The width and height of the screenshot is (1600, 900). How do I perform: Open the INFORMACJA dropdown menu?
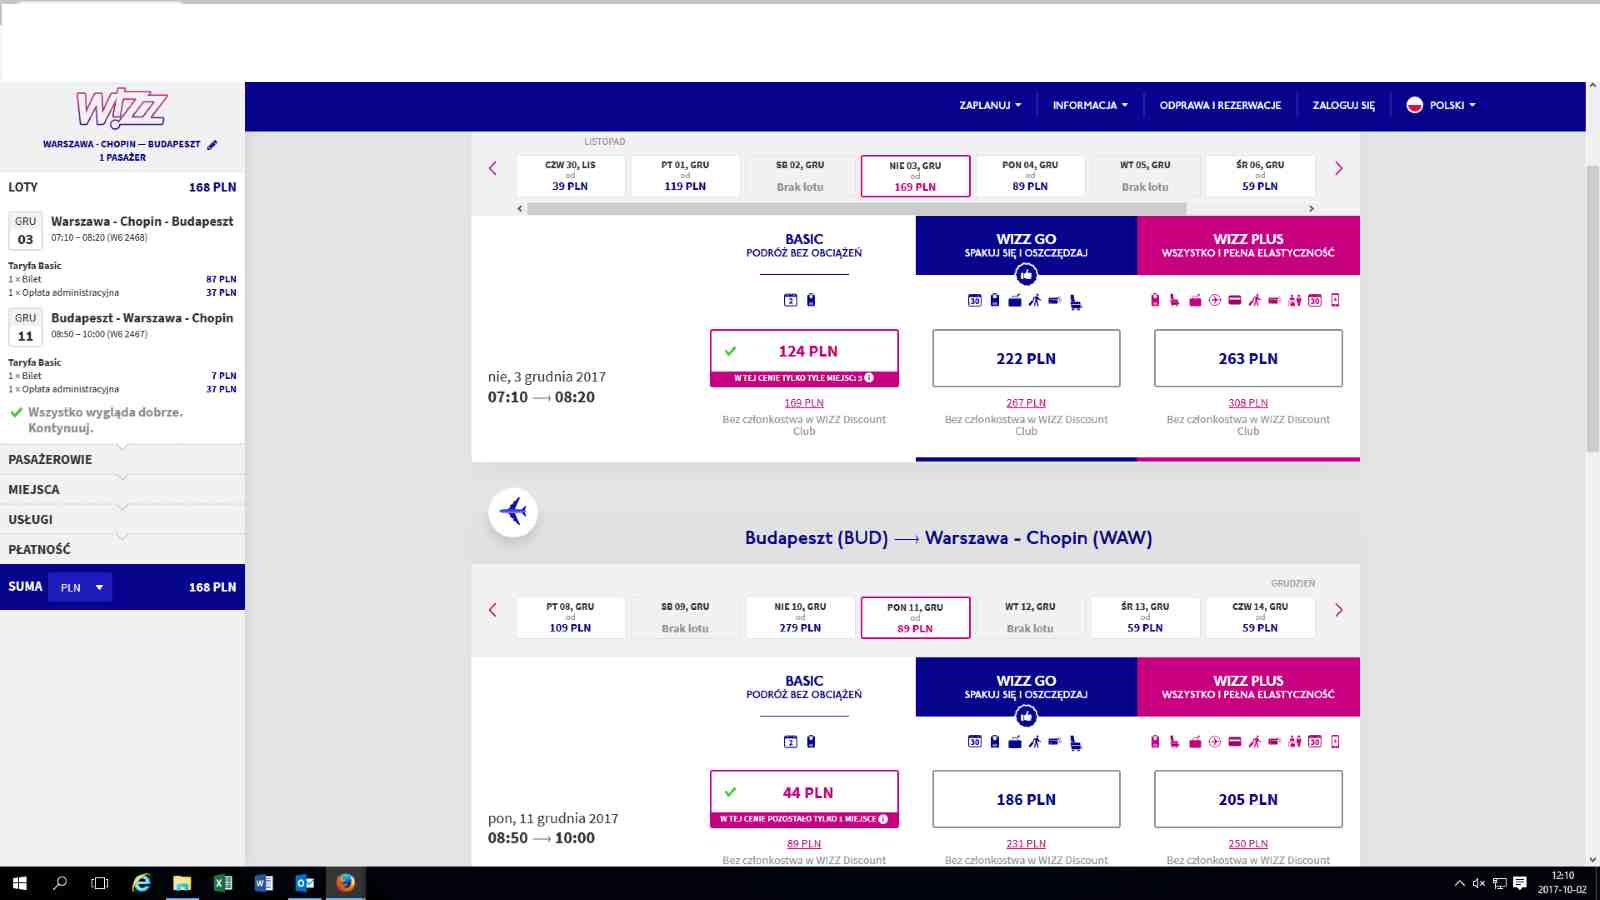click(x=1090, y=105)
